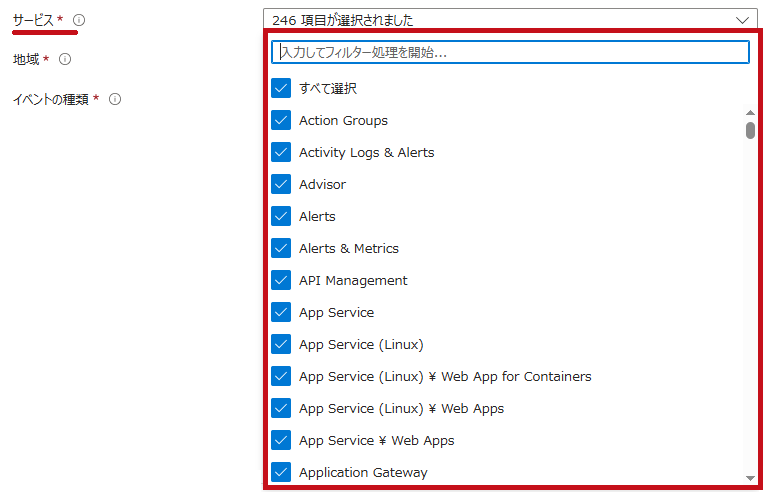The image size is (765, 492).
Task: Uncheck the Advisor checkbox
Action: pos(281,184)
